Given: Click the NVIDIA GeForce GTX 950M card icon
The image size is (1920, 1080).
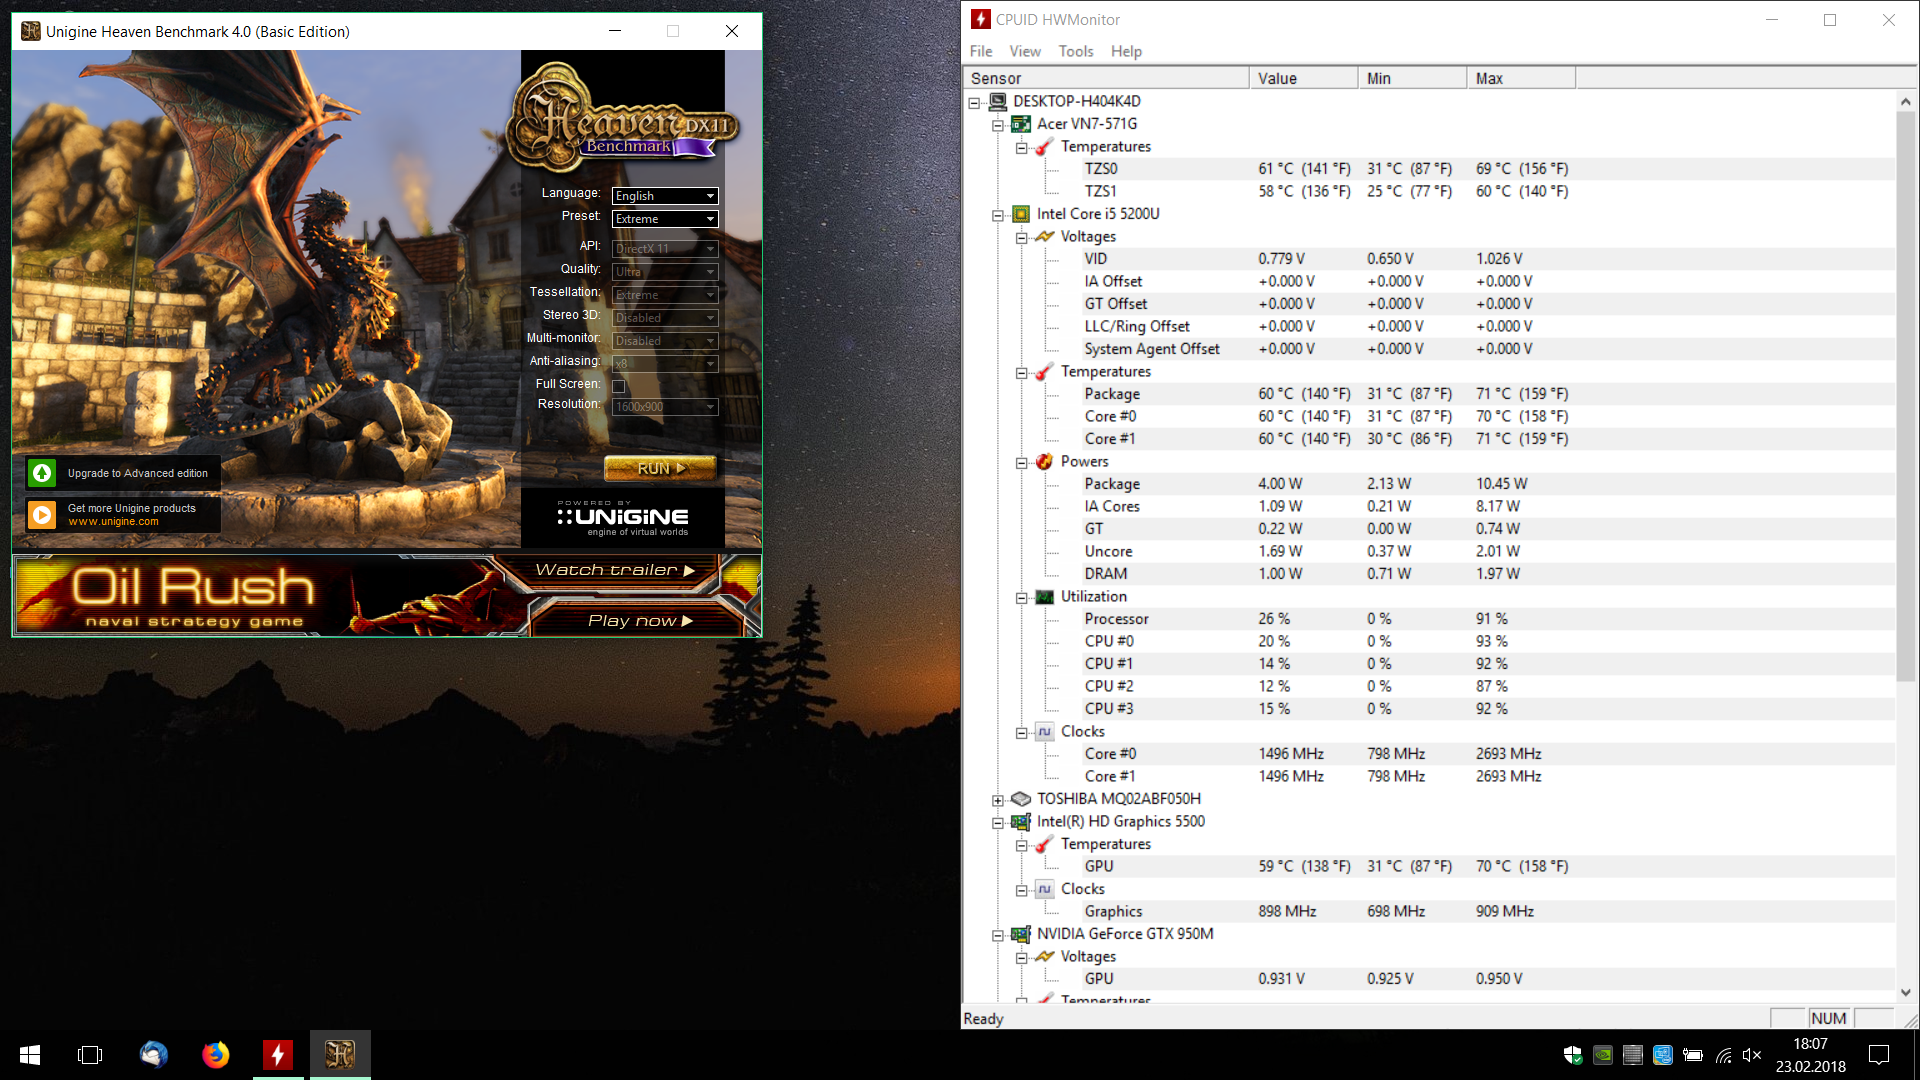Looking at the screenshot, I should pos(1020,934).
